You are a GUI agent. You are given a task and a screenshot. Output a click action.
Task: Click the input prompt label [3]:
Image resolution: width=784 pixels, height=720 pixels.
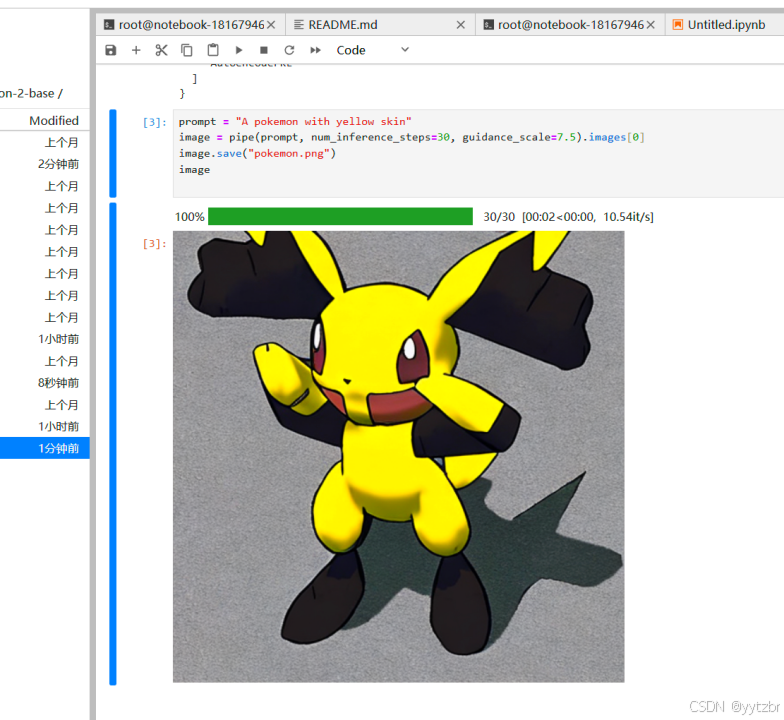154,122
